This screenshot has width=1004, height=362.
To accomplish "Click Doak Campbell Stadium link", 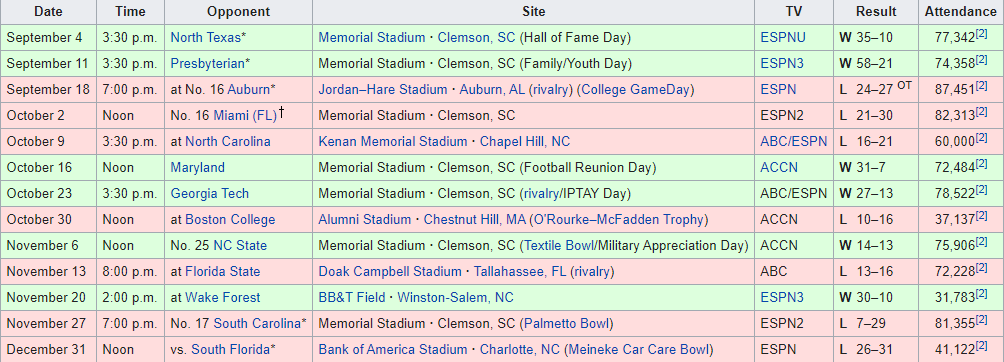I will 390,272.
